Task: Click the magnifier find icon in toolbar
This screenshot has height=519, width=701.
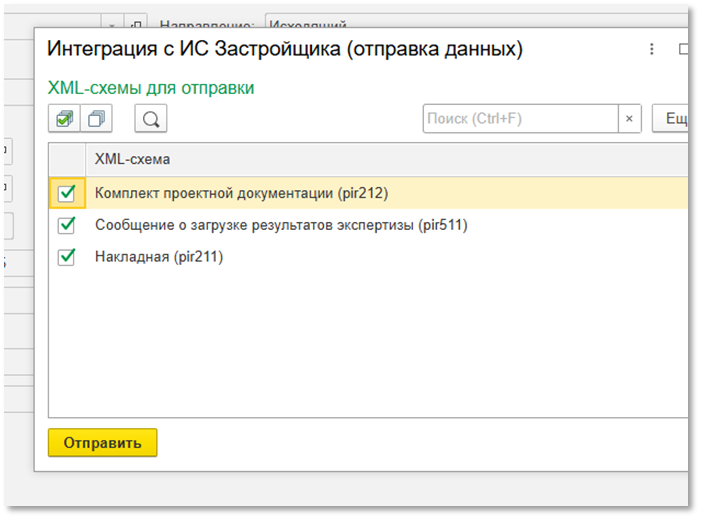Action: click(150, 119)
